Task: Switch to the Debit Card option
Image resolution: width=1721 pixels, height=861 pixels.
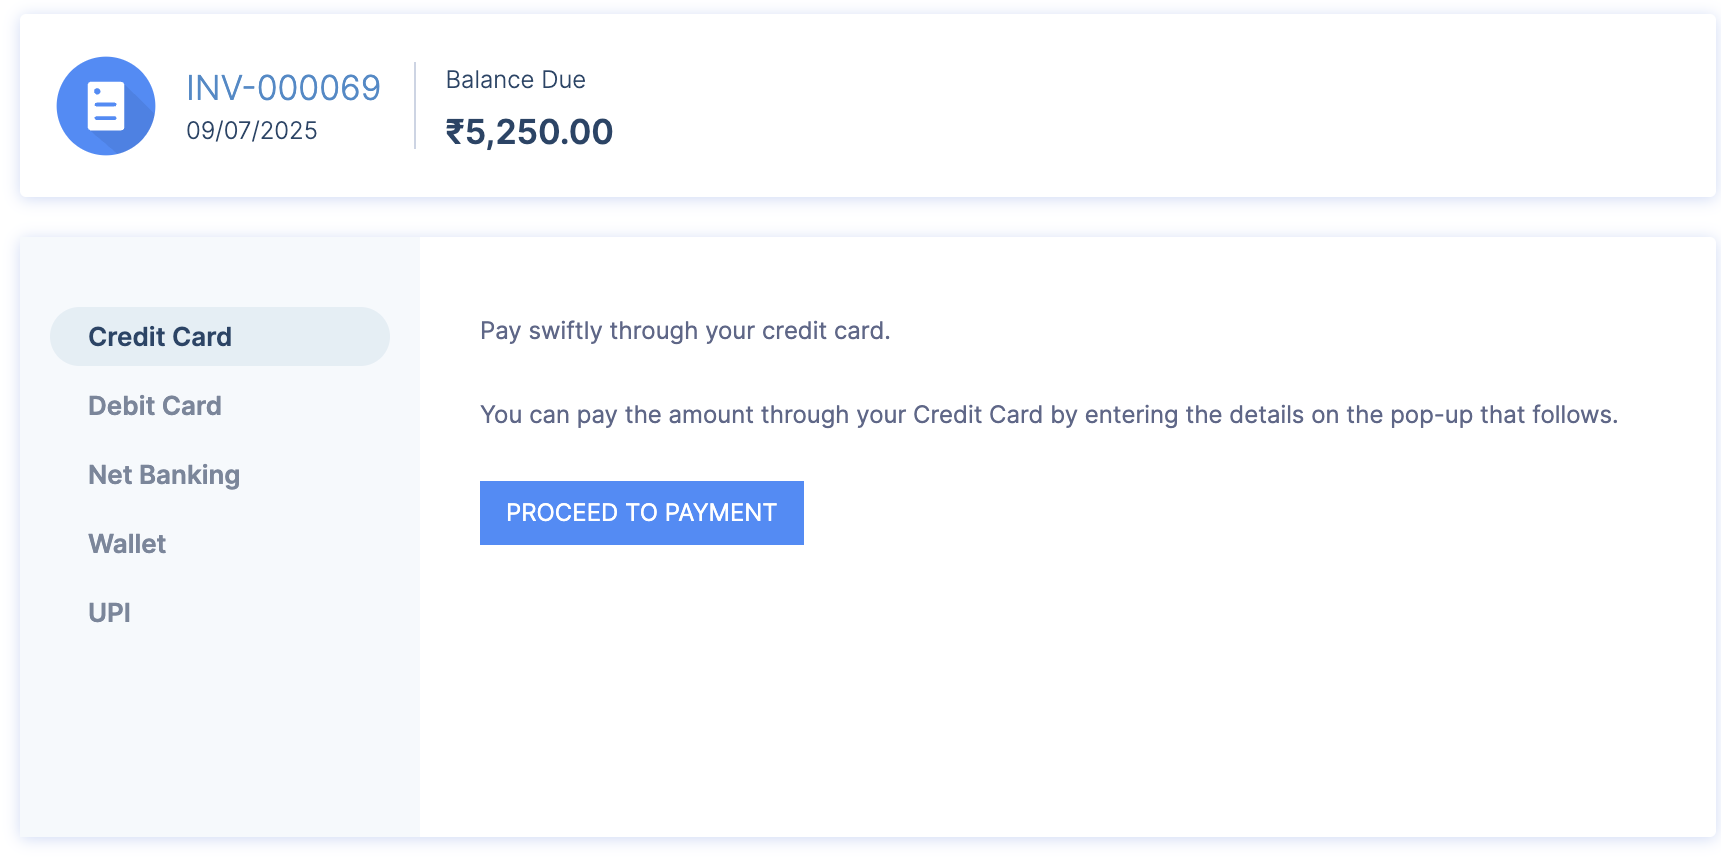Action: (155, 405)
